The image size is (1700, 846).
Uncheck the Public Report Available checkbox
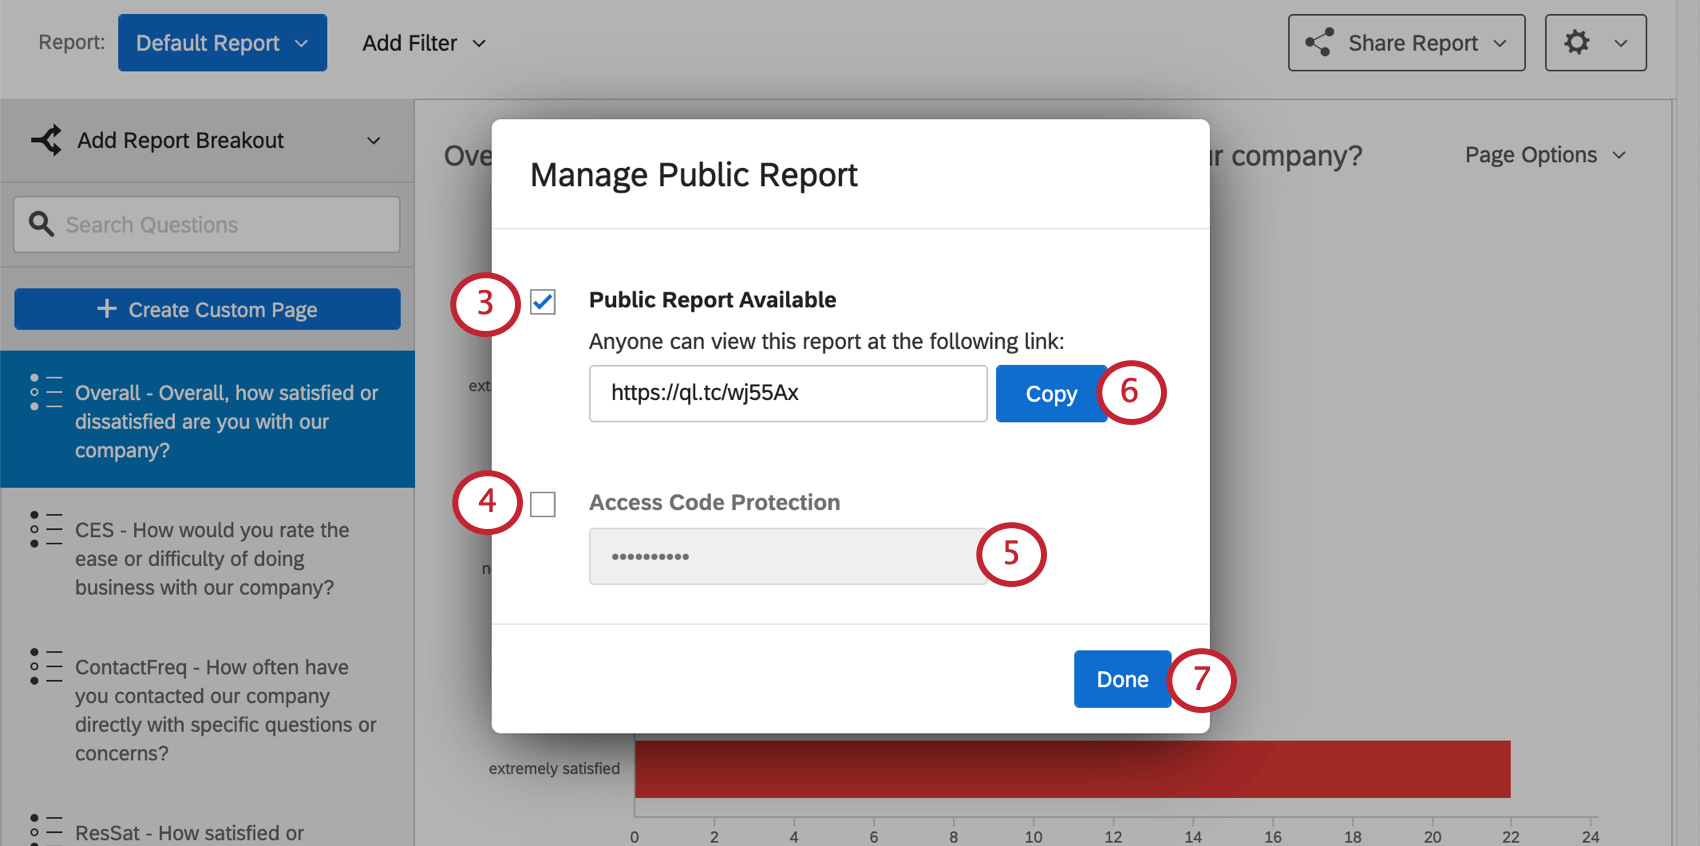pyautogui.click(x=543, y=302)
